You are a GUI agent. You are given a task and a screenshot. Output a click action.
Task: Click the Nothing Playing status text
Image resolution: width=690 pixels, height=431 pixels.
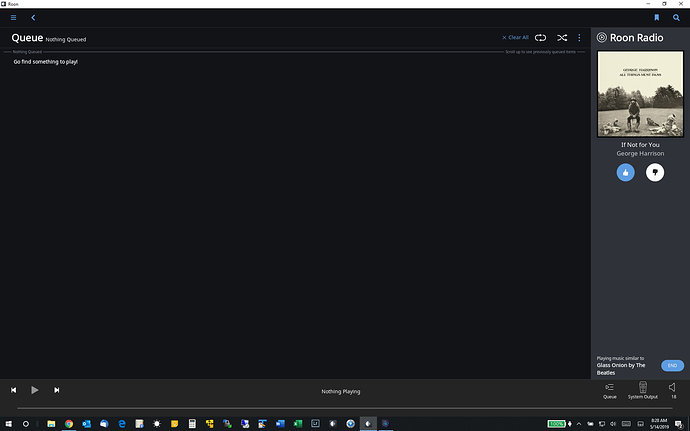click(341, 391)
